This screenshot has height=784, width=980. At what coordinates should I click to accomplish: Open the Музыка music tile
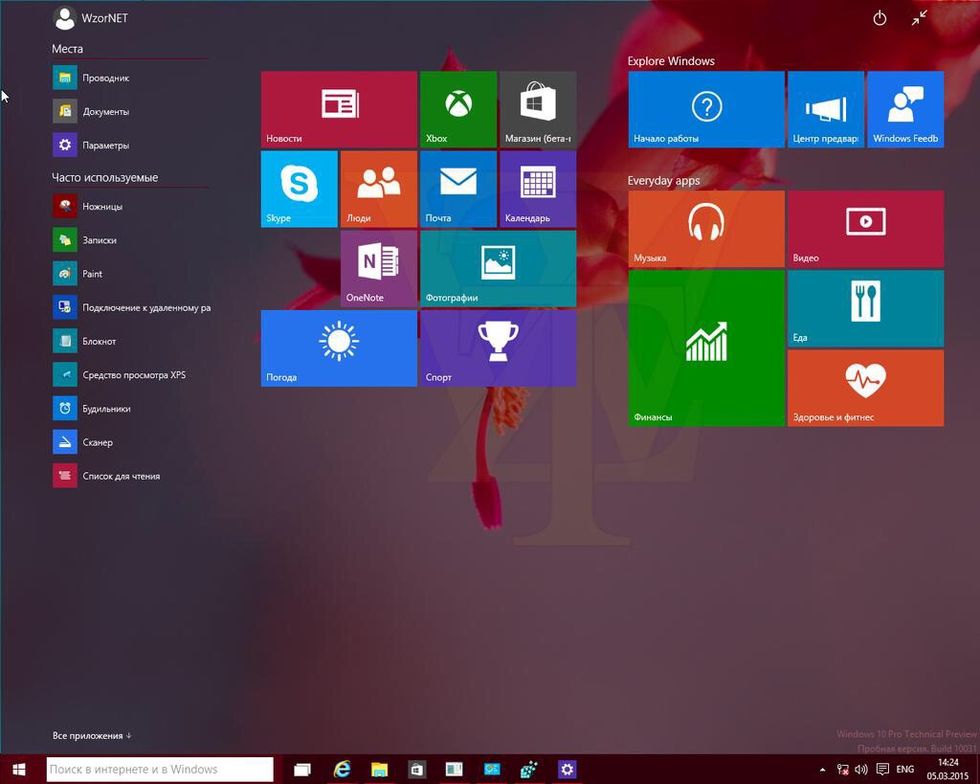click(x=706, y=229)
